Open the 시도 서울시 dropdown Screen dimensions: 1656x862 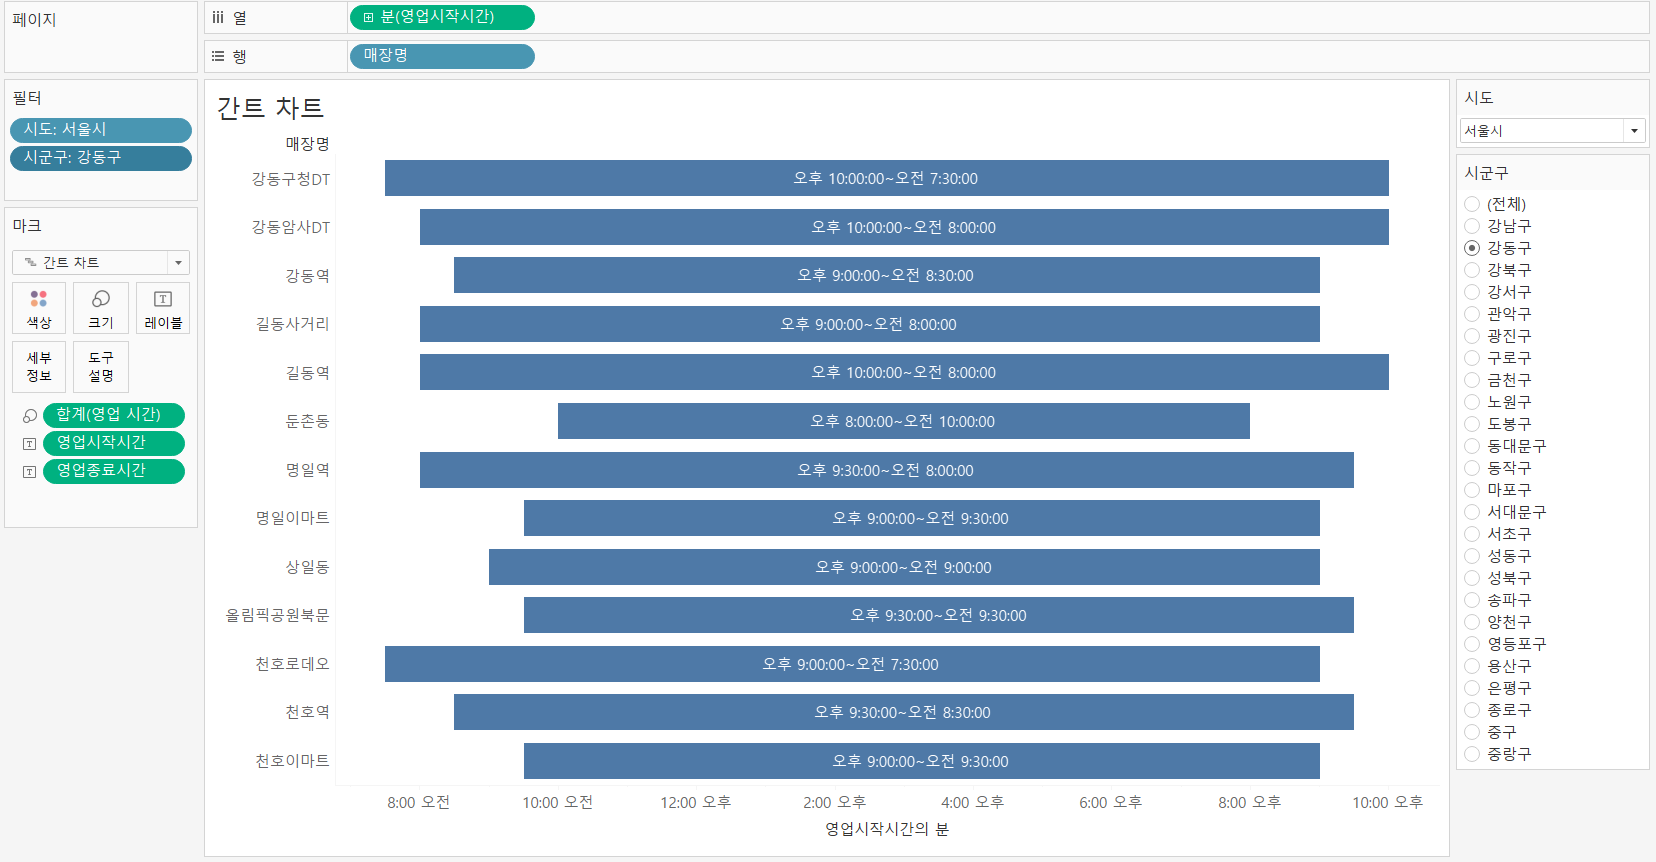1552,130
